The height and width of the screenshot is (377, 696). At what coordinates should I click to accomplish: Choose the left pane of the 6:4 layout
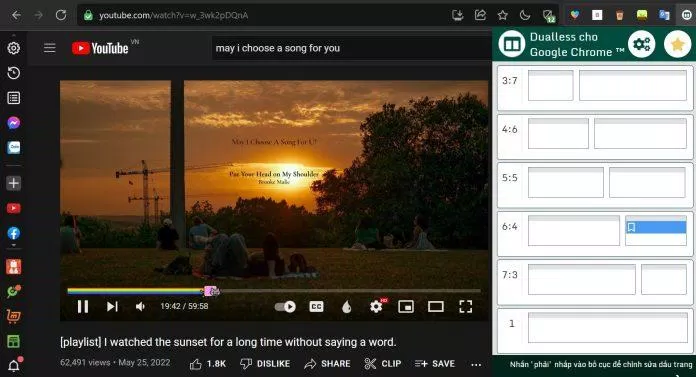[x=573, y=230]
